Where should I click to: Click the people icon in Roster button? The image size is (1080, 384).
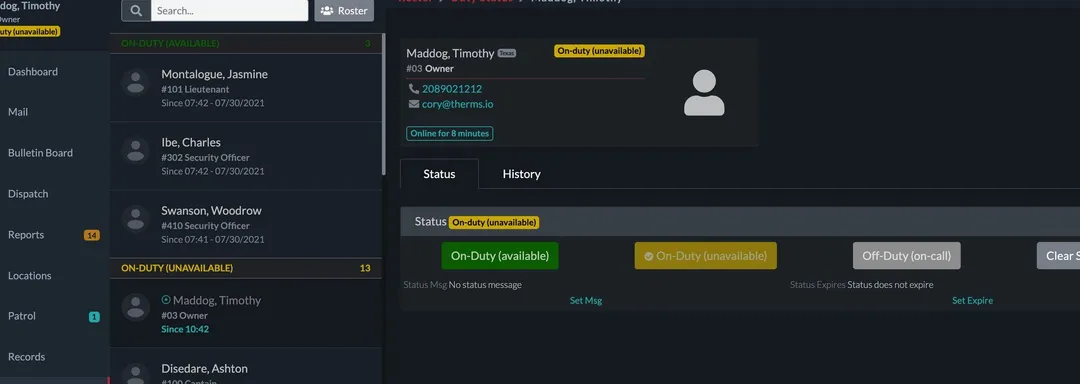[x=327, y=11]
